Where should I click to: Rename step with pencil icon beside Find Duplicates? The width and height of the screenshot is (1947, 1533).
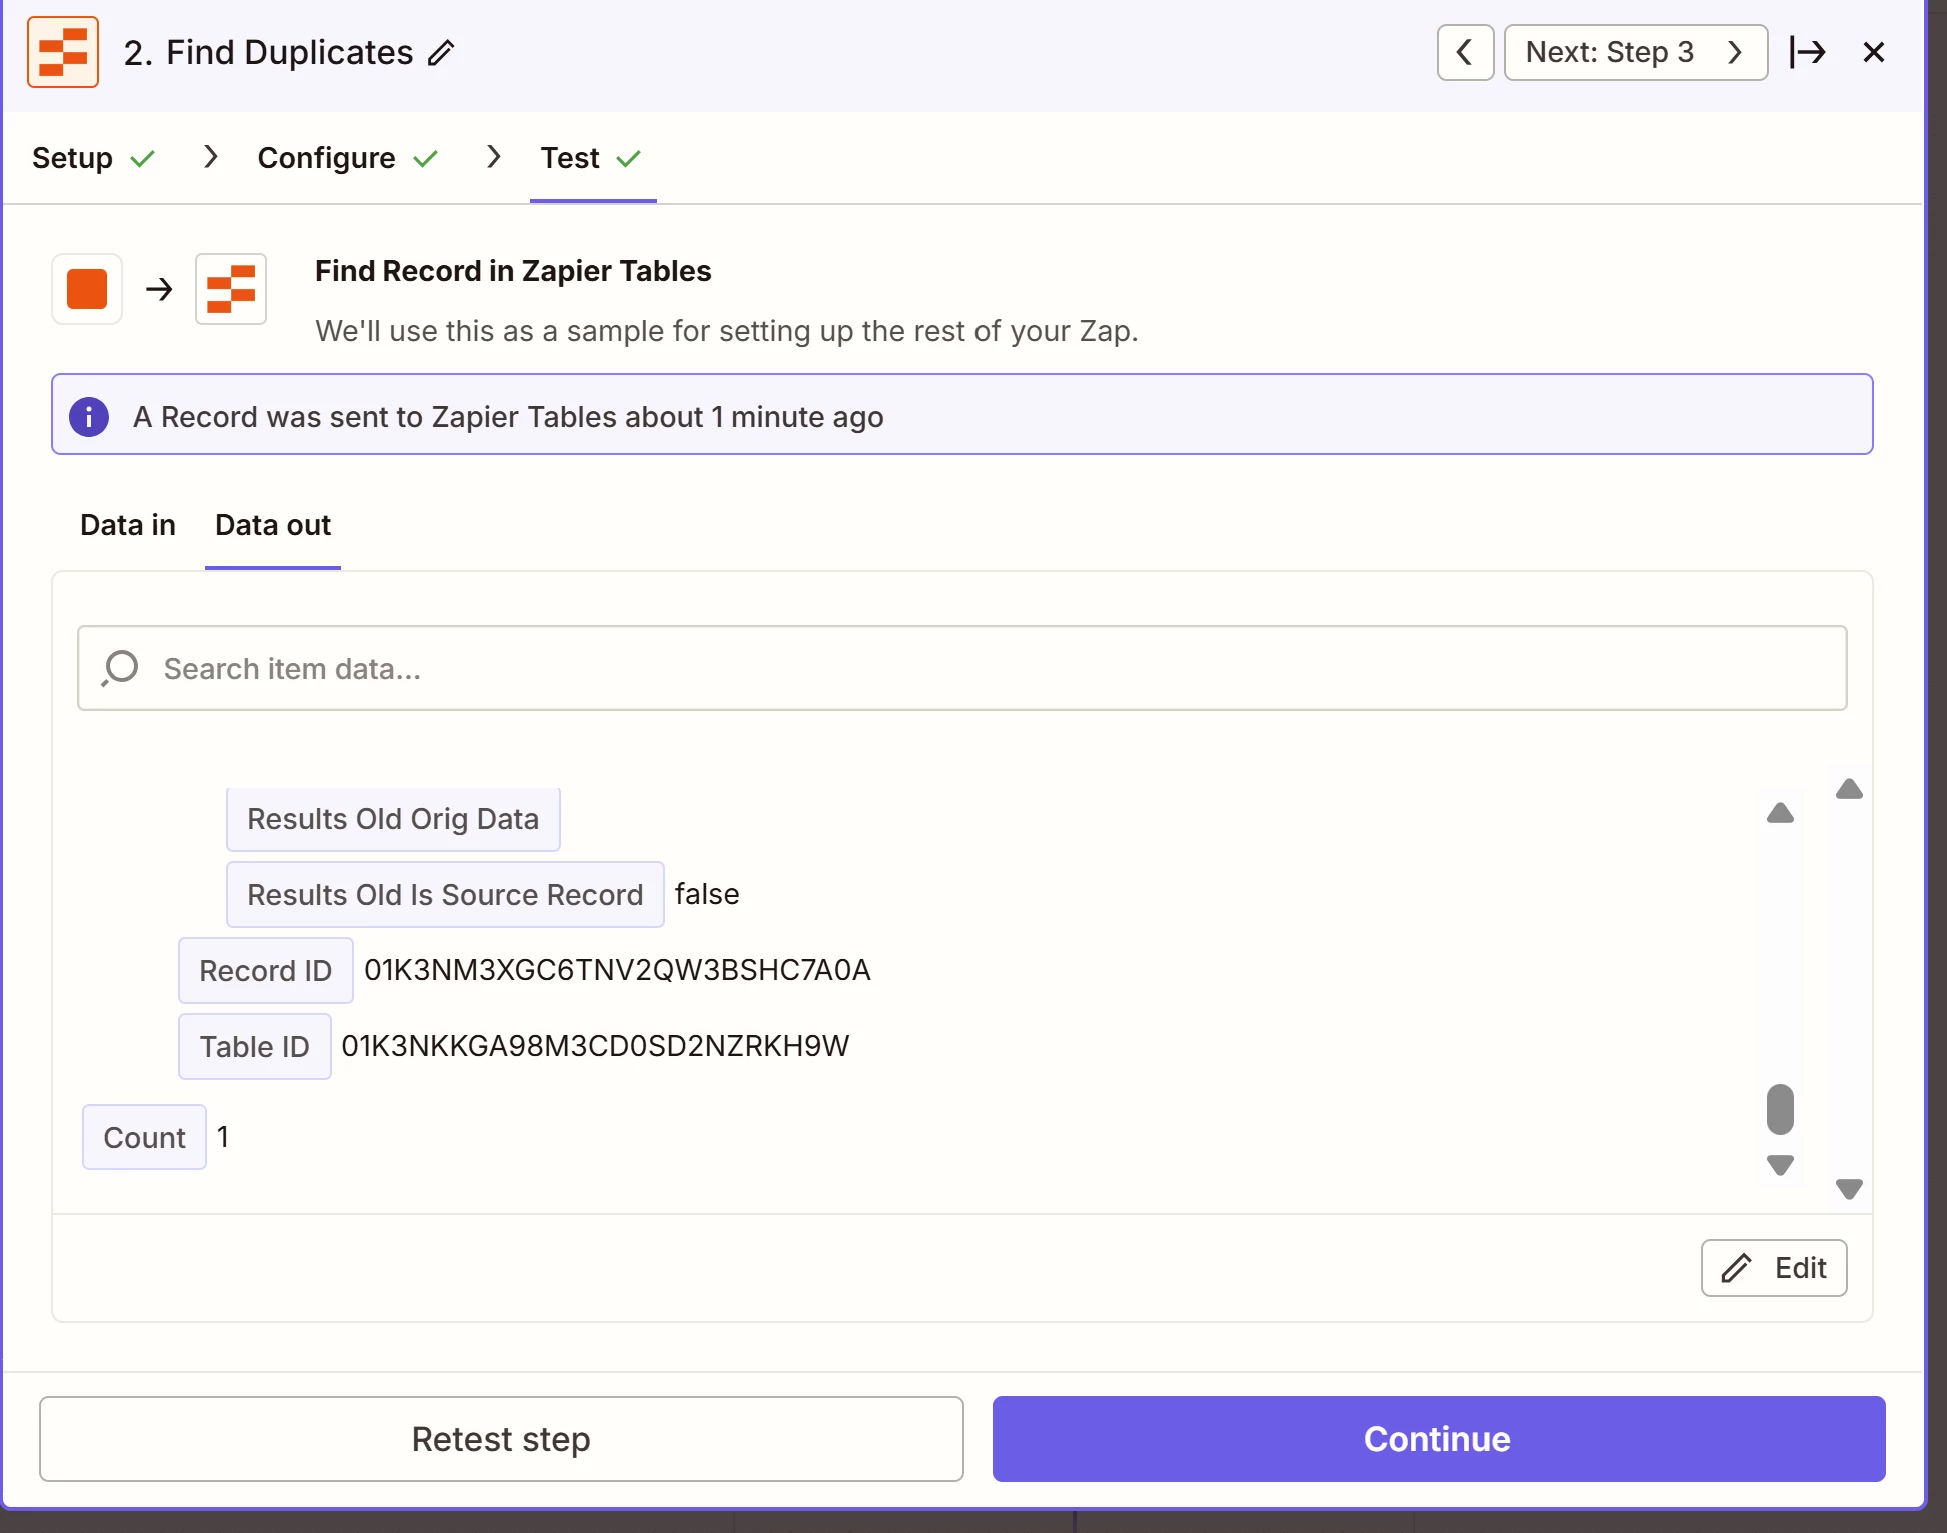(441, 52)
